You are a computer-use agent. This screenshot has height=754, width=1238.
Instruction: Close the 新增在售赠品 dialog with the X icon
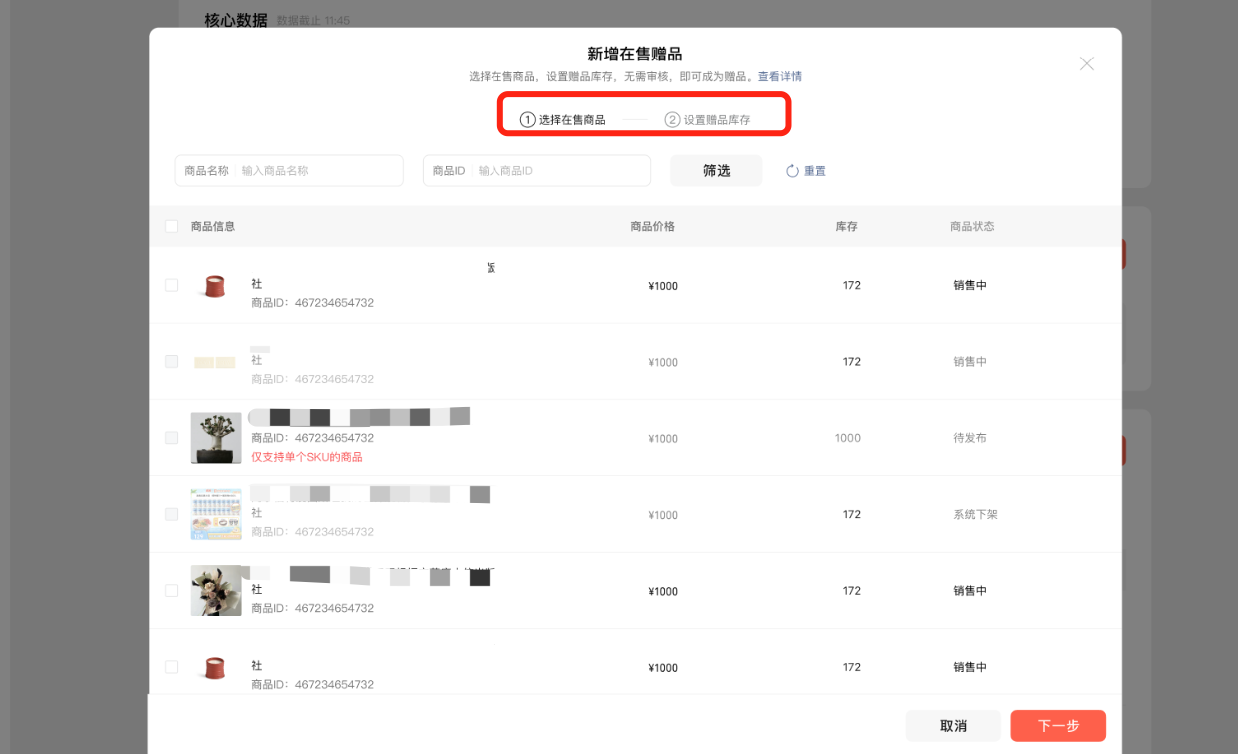[x=1087, y=64]
